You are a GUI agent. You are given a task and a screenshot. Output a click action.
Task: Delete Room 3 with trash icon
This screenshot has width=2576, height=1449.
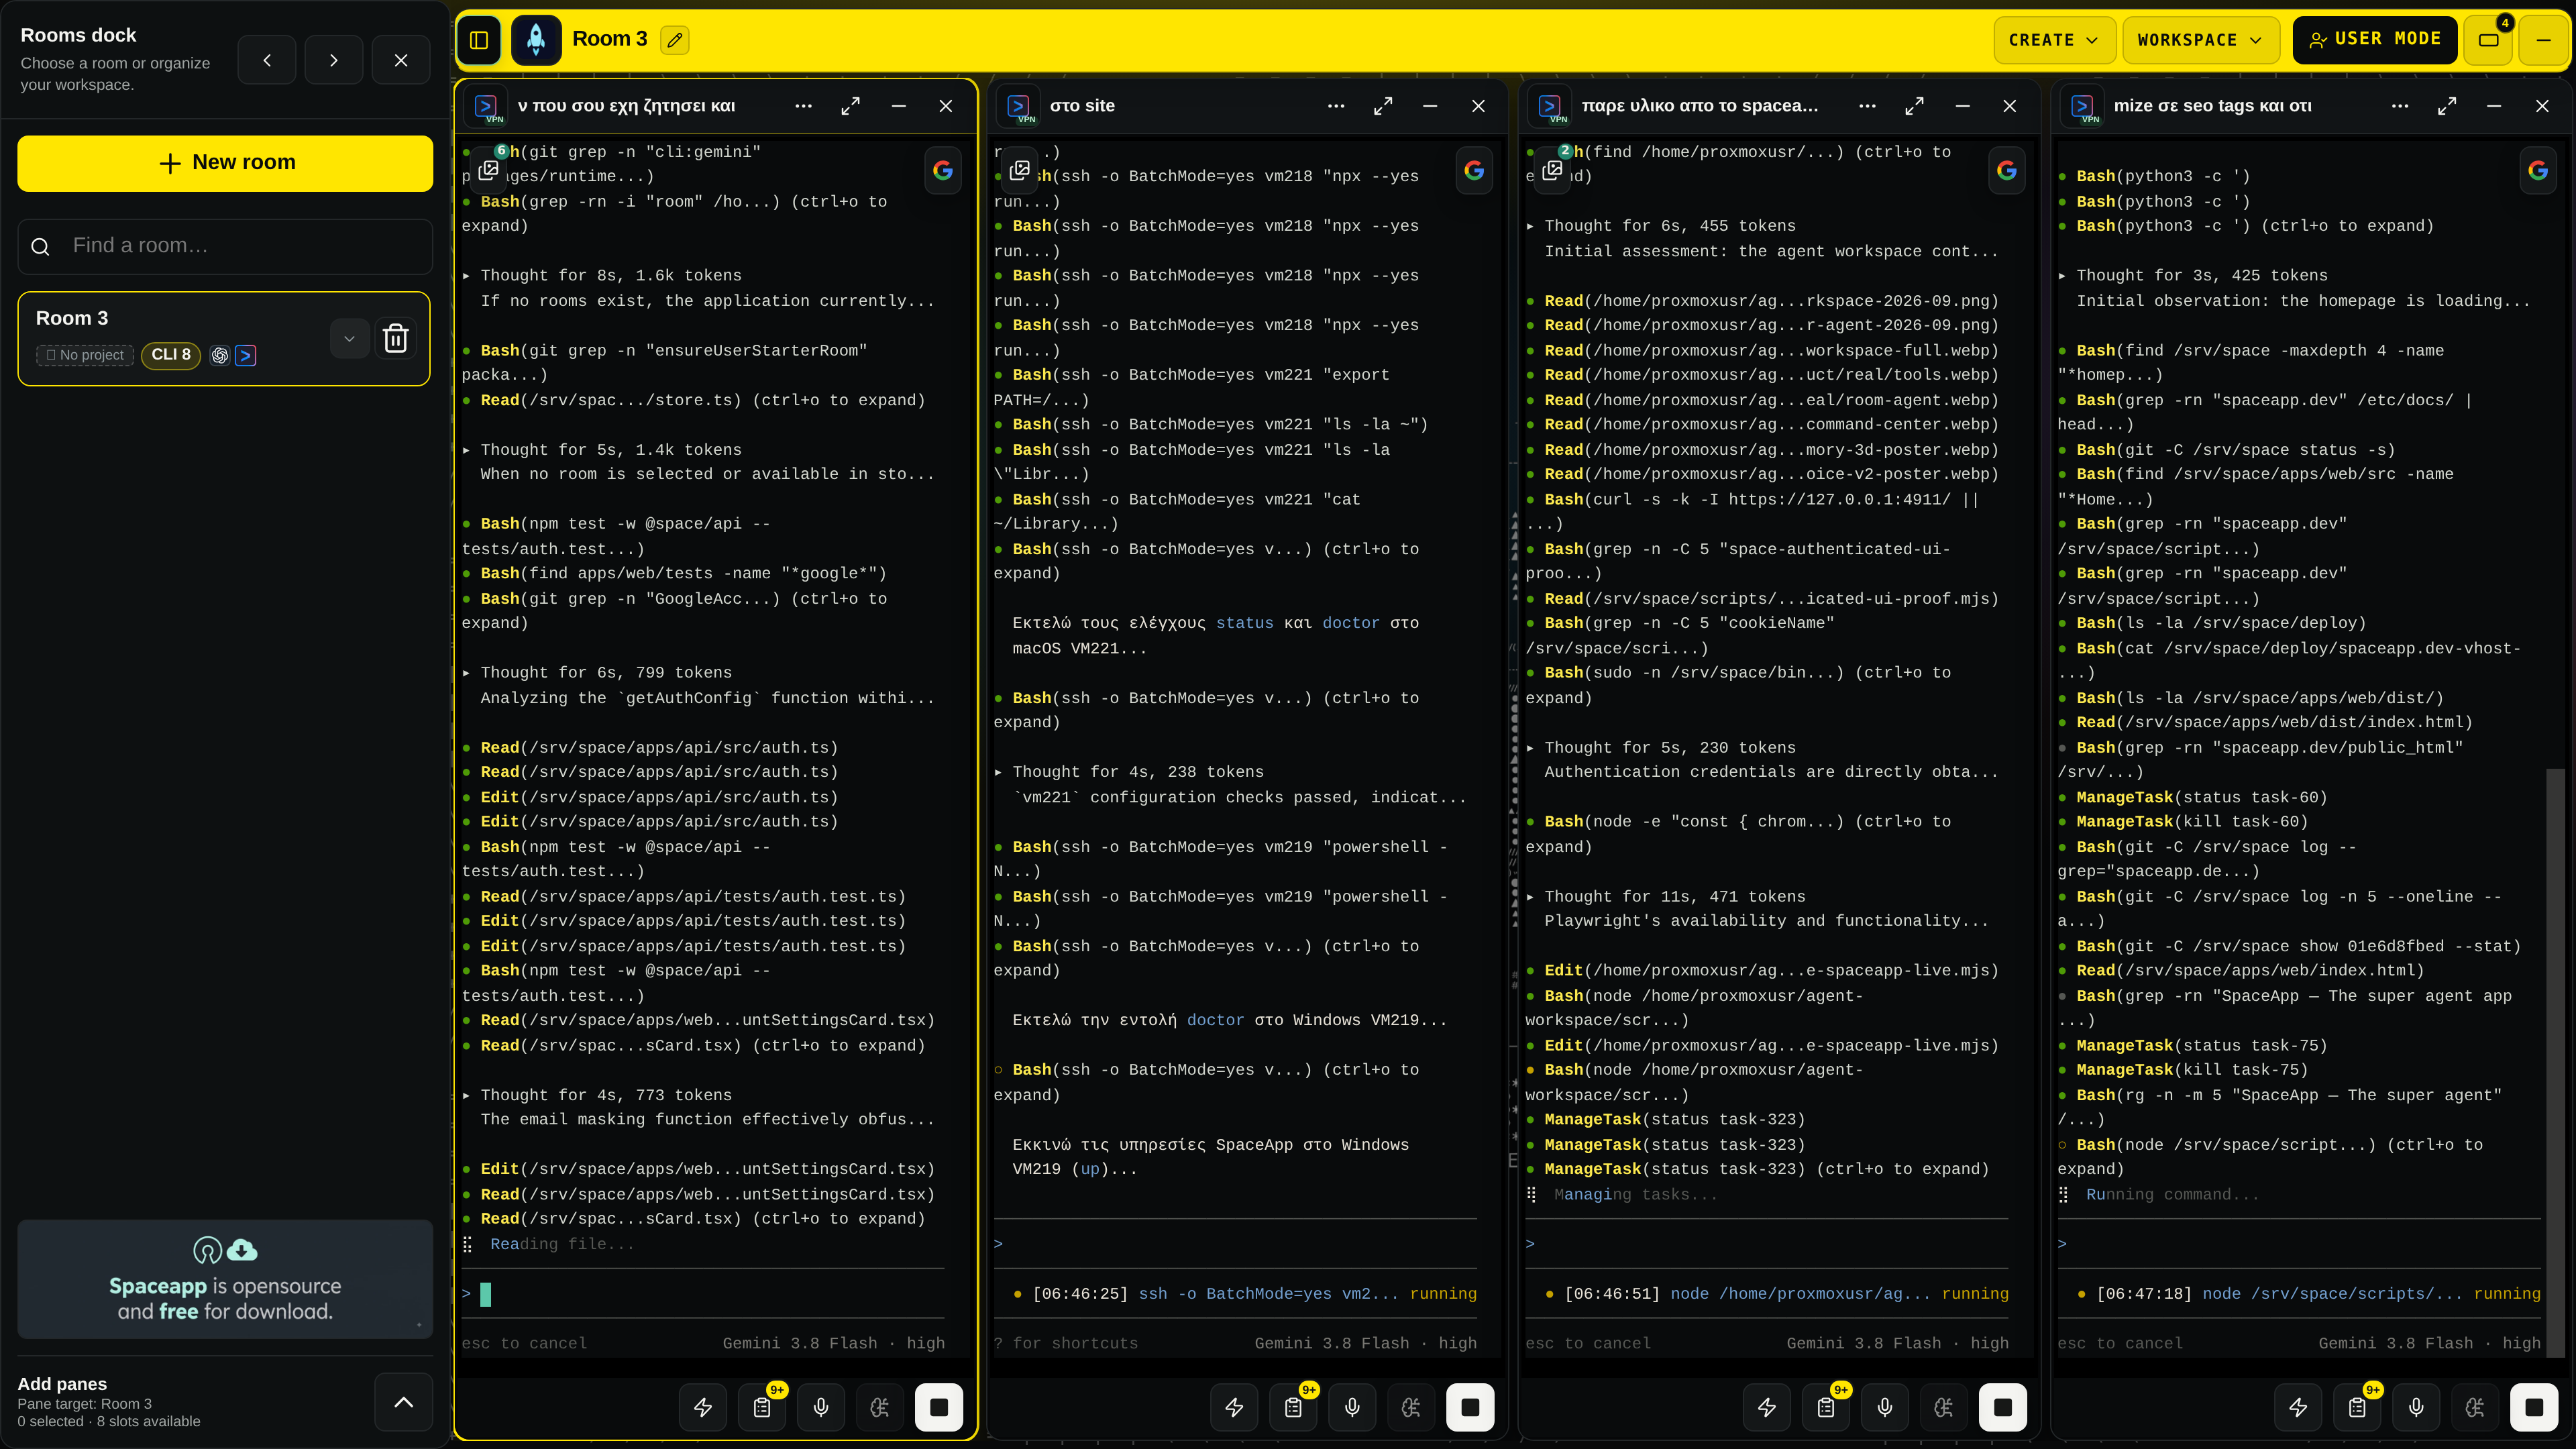point(396,339)
